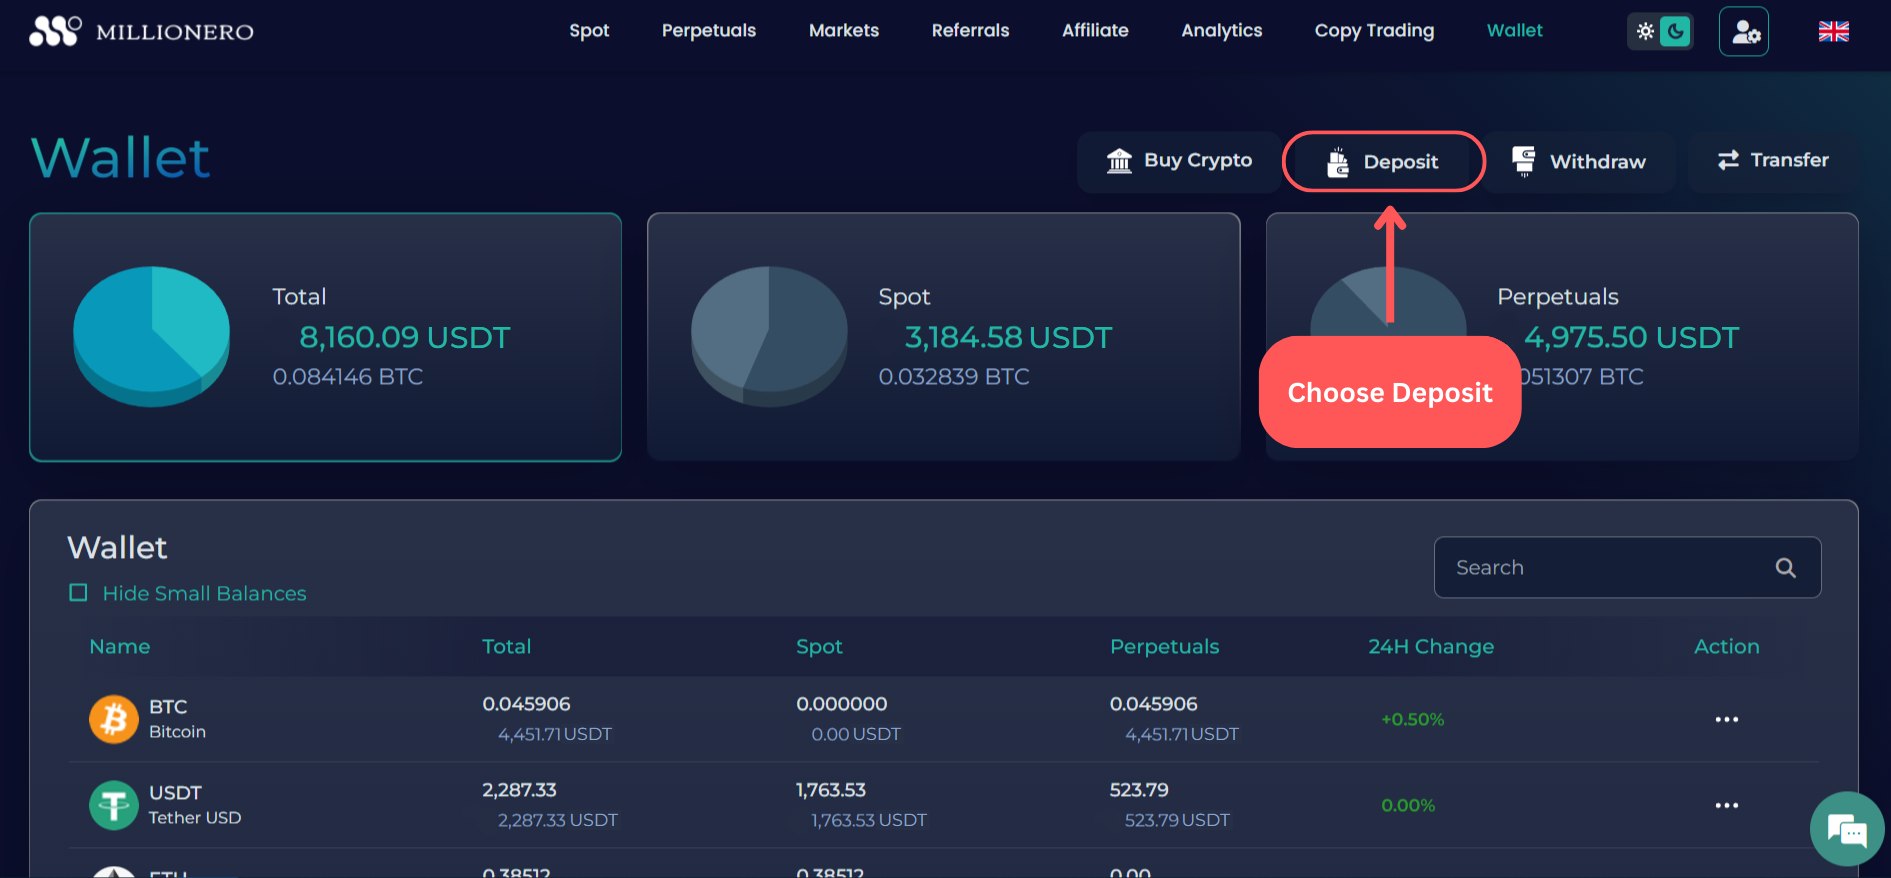Switch to dark mode moon icon

[1676, 32]
